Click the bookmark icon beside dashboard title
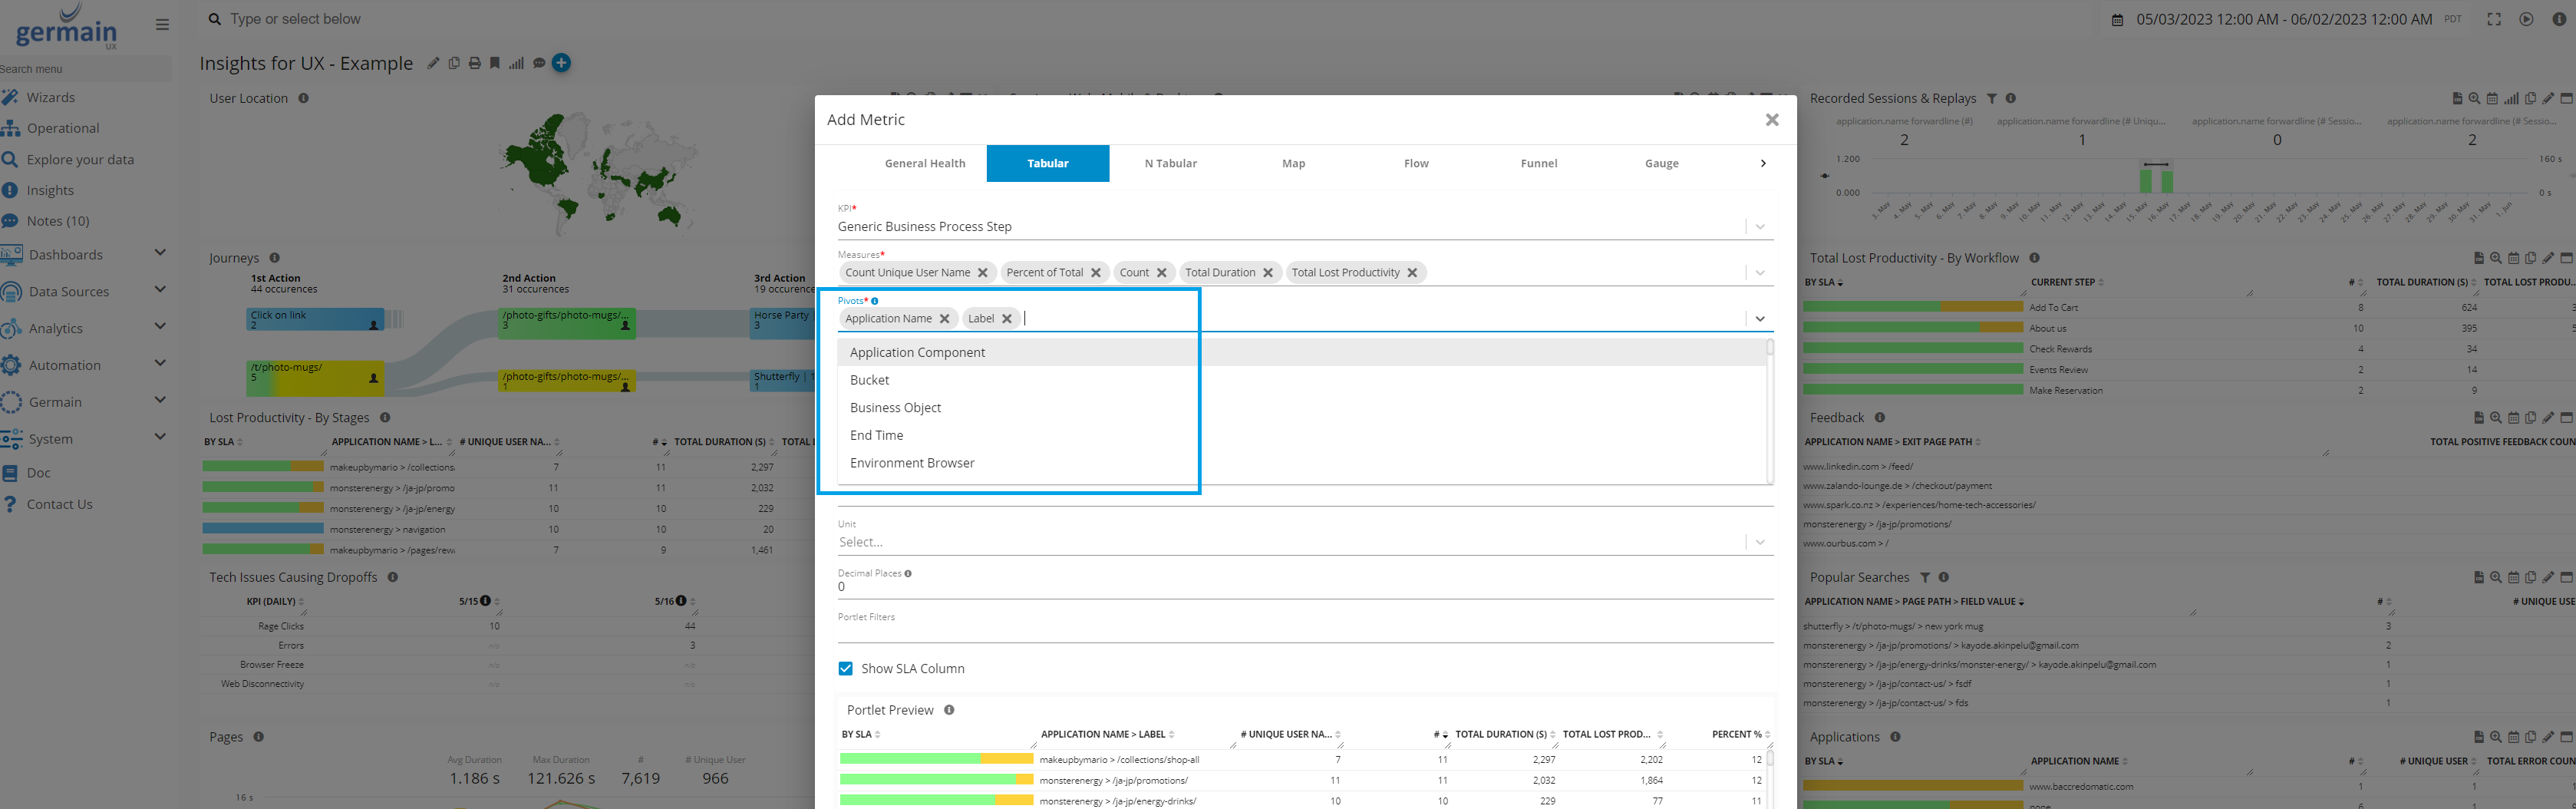 click(495, 63)
